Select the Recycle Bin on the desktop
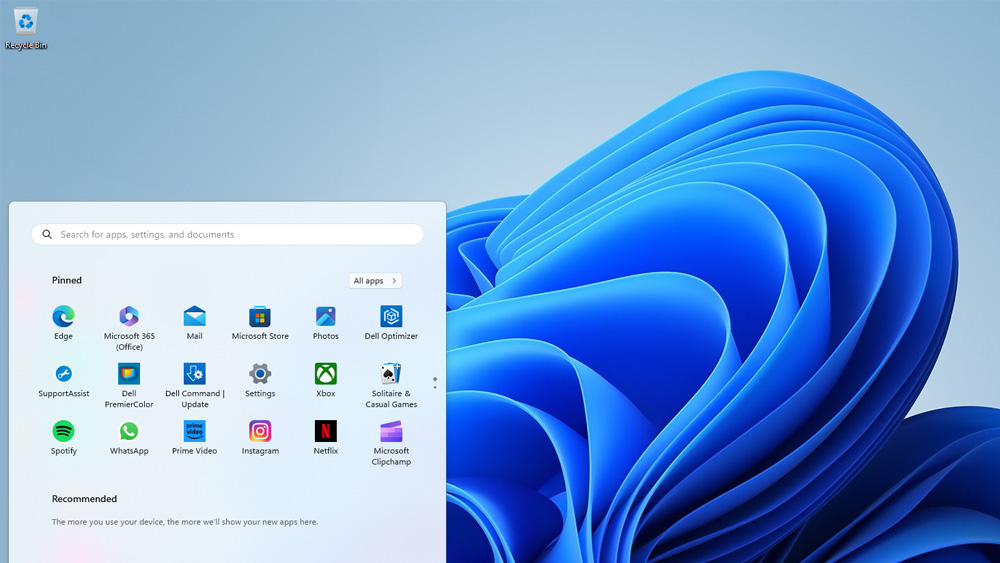This screenshot has width=1000, height=563. (26, 28)
